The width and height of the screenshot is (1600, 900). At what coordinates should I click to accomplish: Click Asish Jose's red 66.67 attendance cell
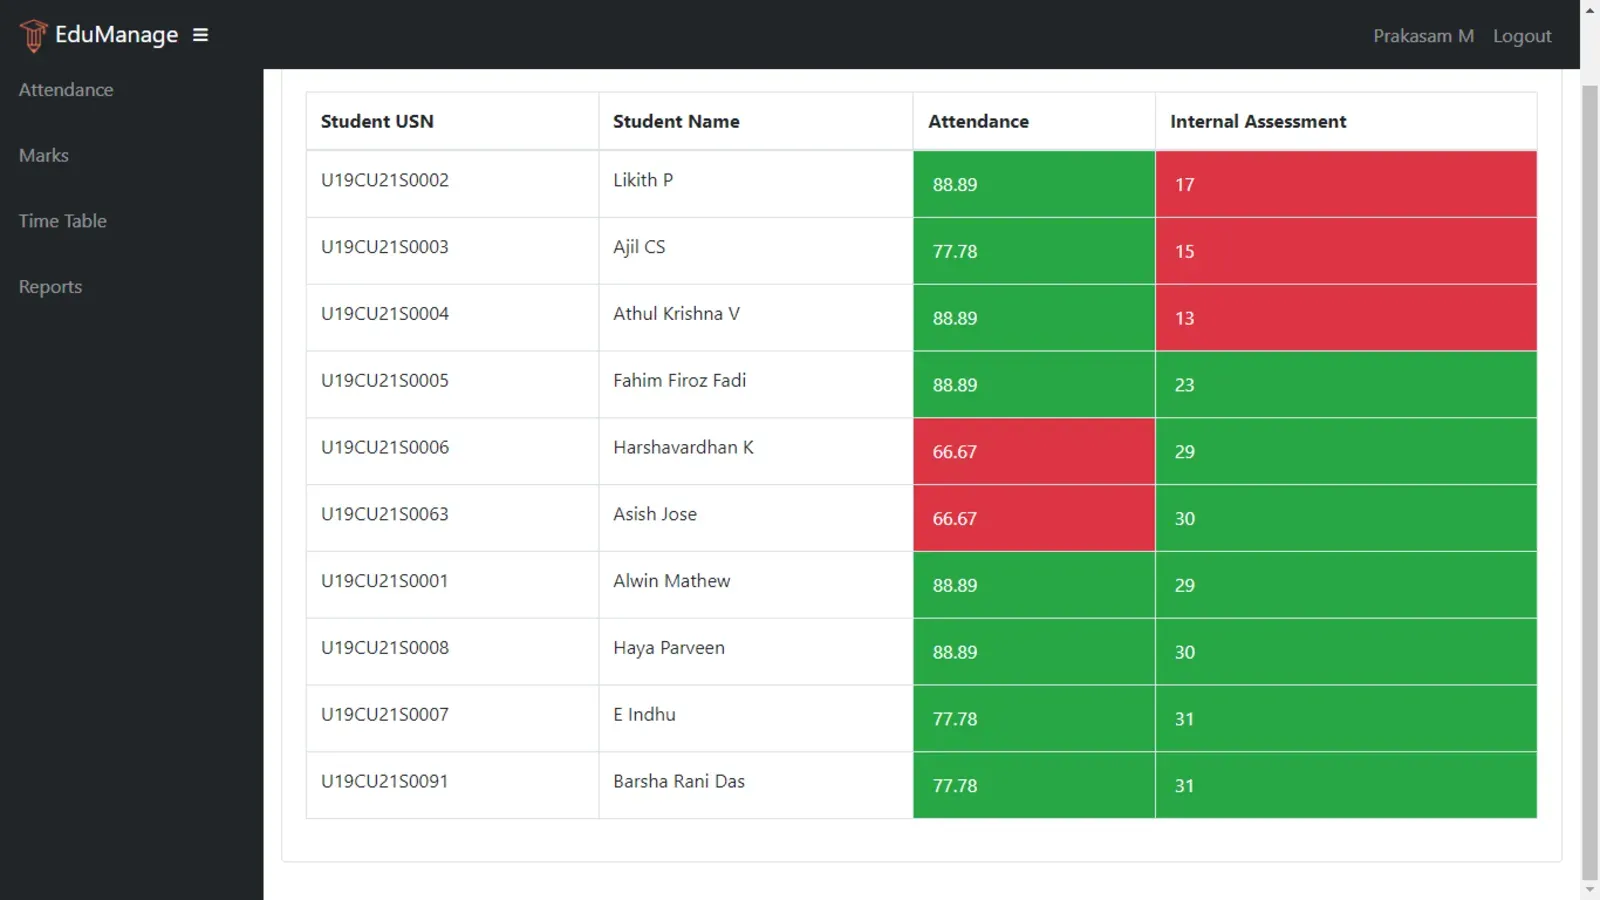pos(1033,519)
